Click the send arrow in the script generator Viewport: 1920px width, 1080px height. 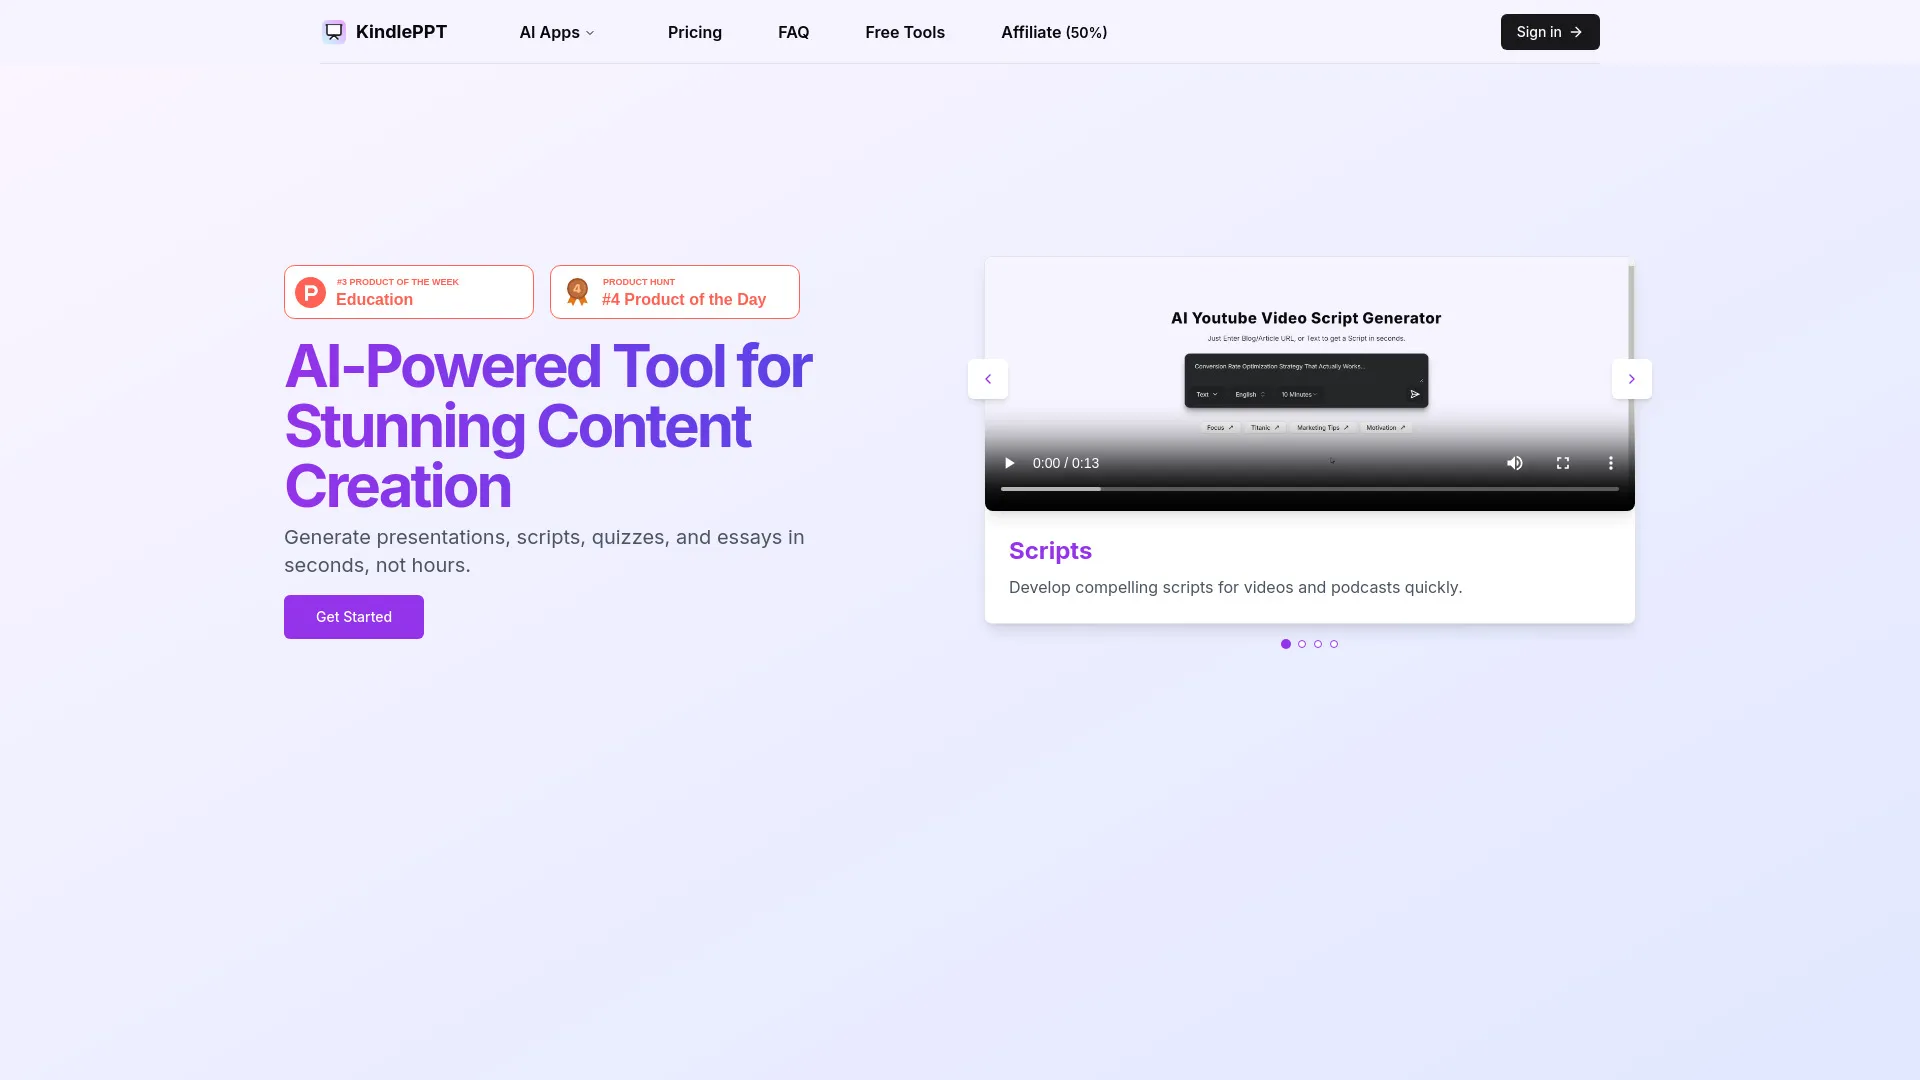(x=1415, y=394)
